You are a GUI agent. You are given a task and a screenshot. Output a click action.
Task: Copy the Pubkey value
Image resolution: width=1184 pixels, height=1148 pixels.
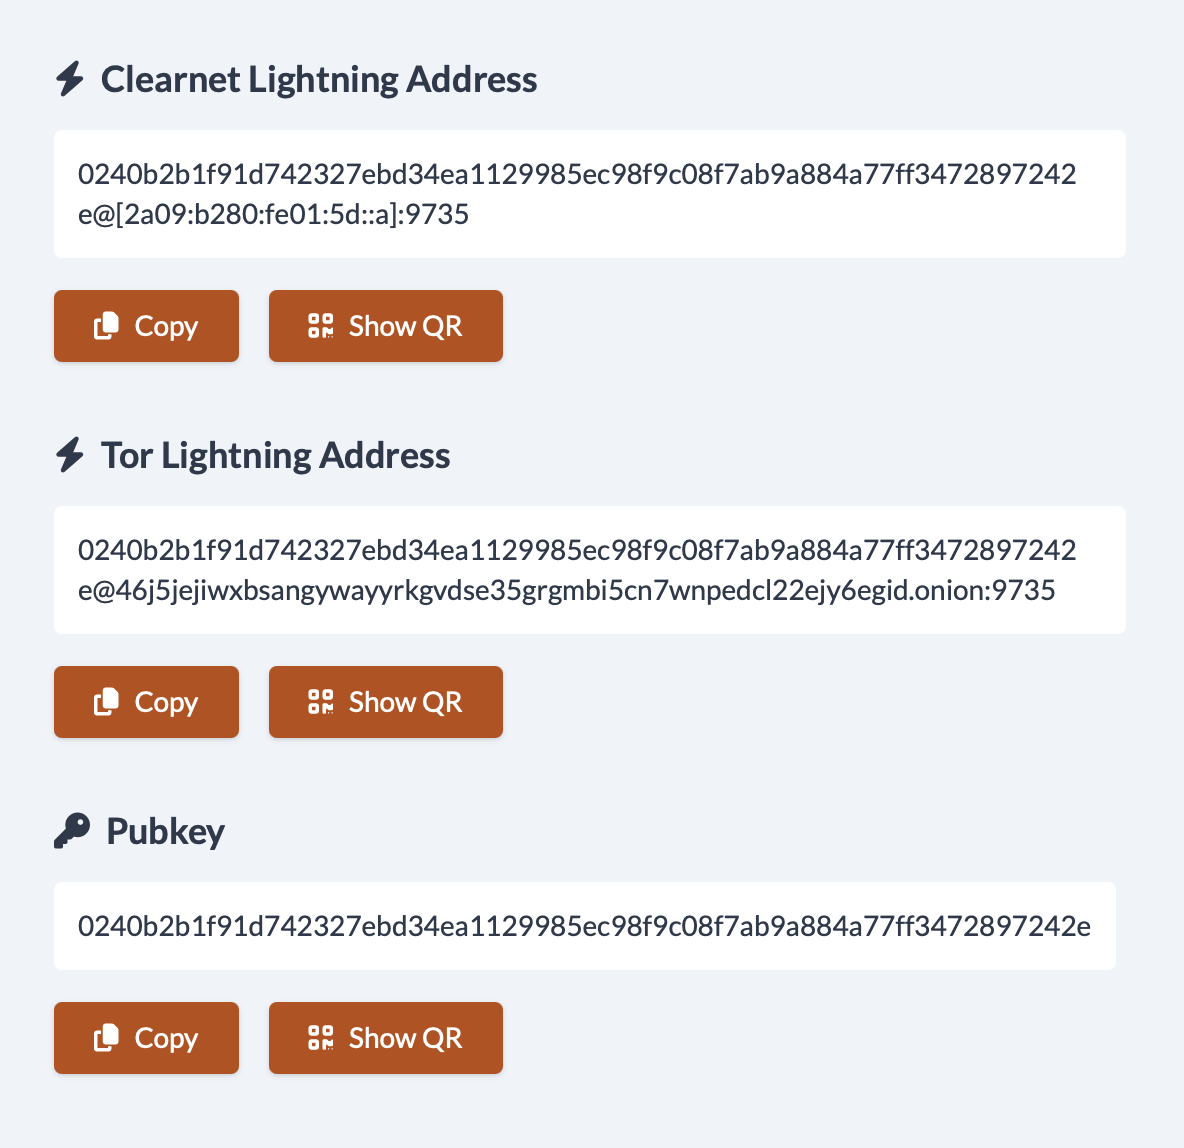[146, 1038]
